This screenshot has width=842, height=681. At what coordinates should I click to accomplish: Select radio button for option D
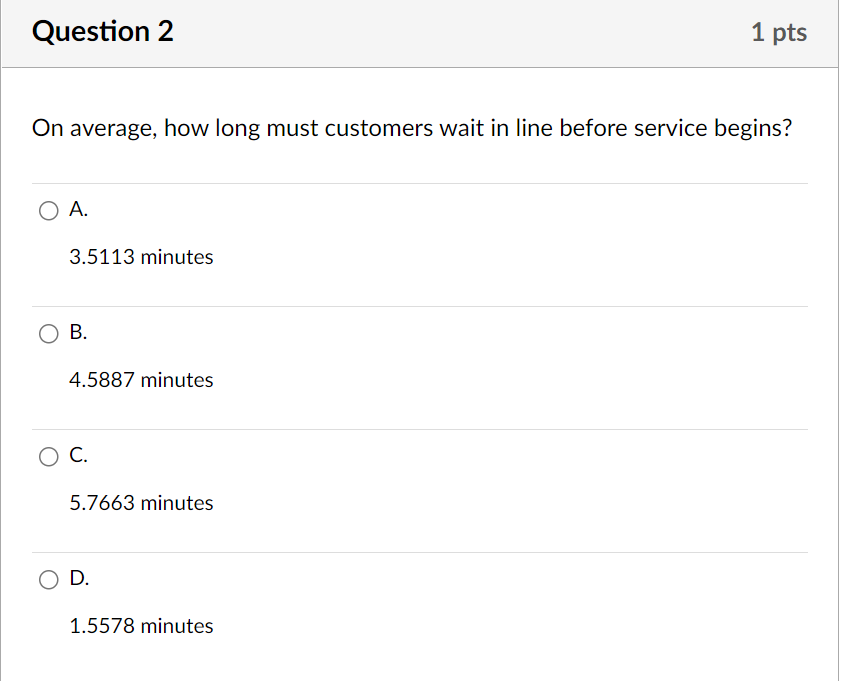48,579
